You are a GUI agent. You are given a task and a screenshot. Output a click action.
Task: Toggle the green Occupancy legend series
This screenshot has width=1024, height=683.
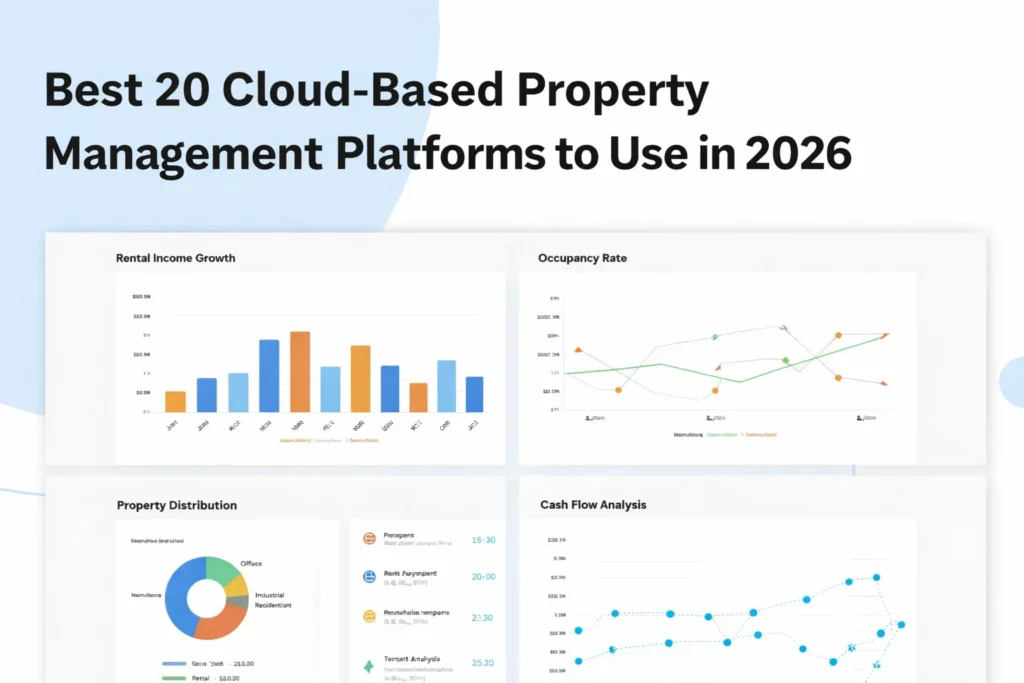coord(721,434)
